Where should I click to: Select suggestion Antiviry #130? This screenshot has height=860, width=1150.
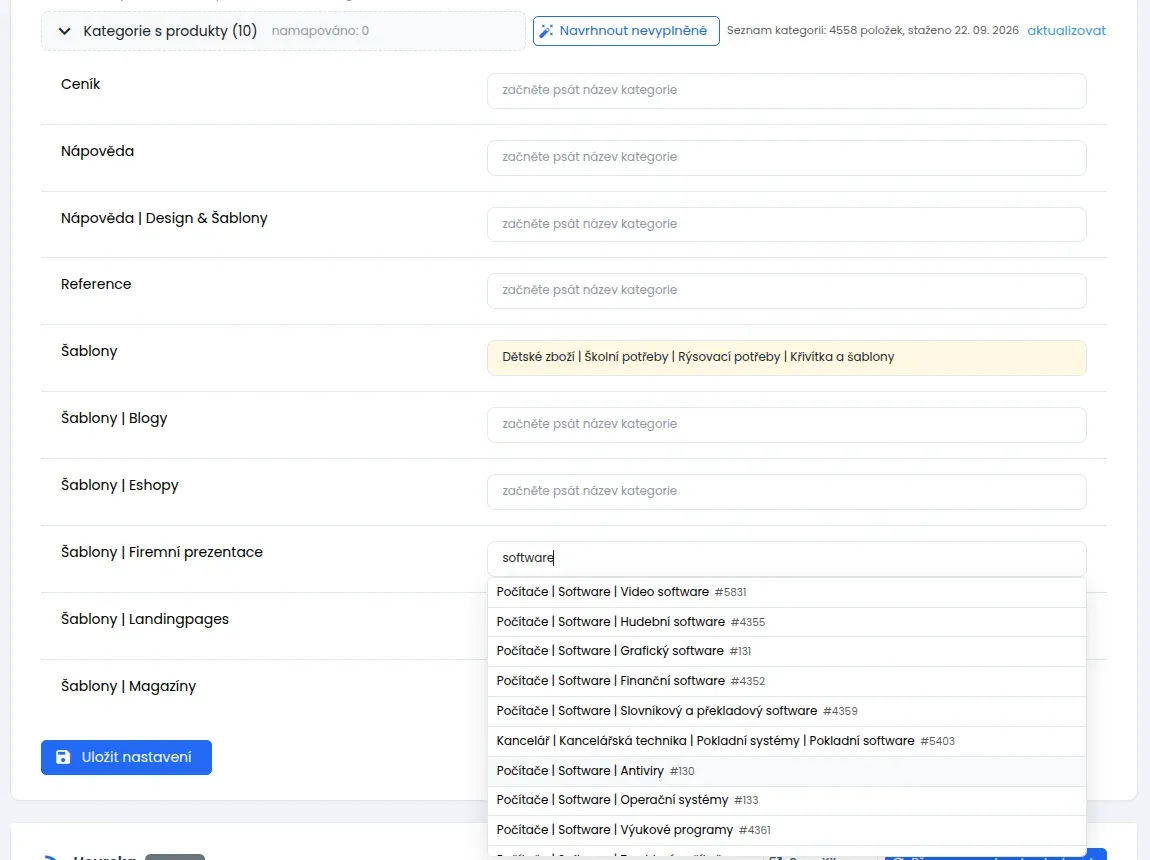click(786, 771)
